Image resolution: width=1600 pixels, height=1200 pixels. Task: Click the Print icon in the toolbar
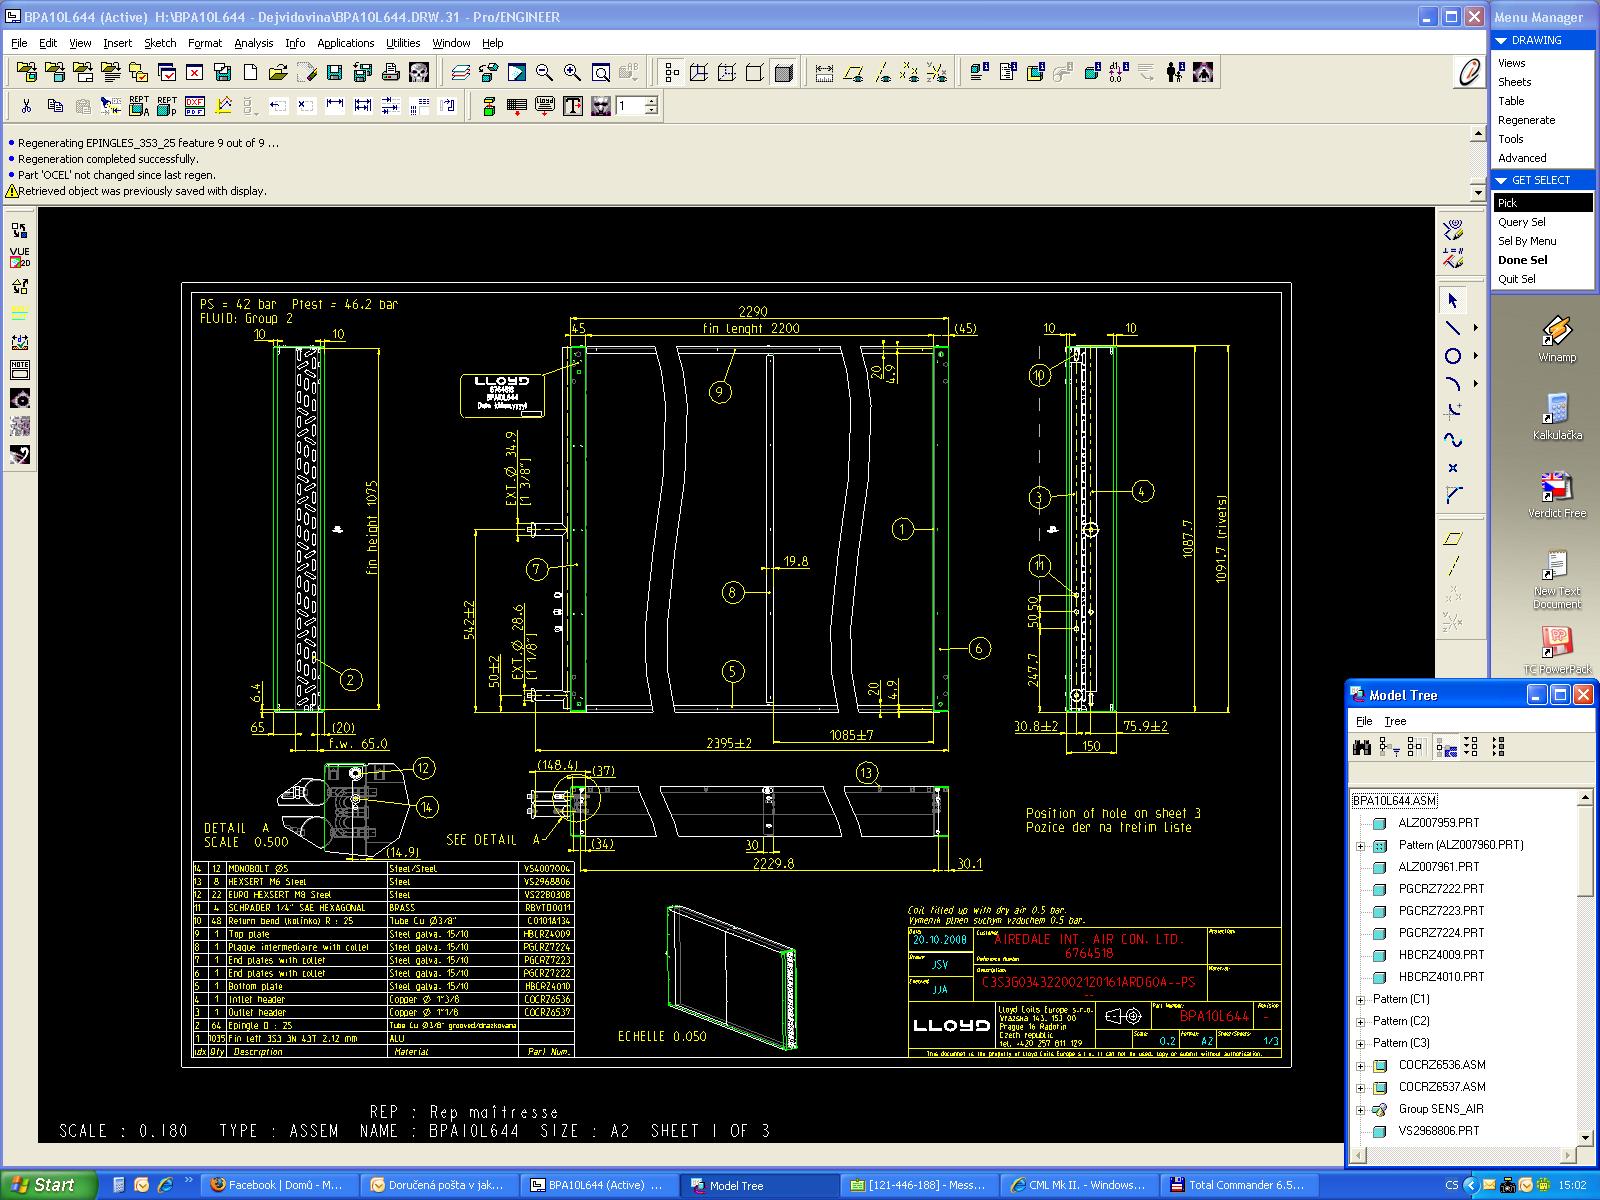coord(391,72)
